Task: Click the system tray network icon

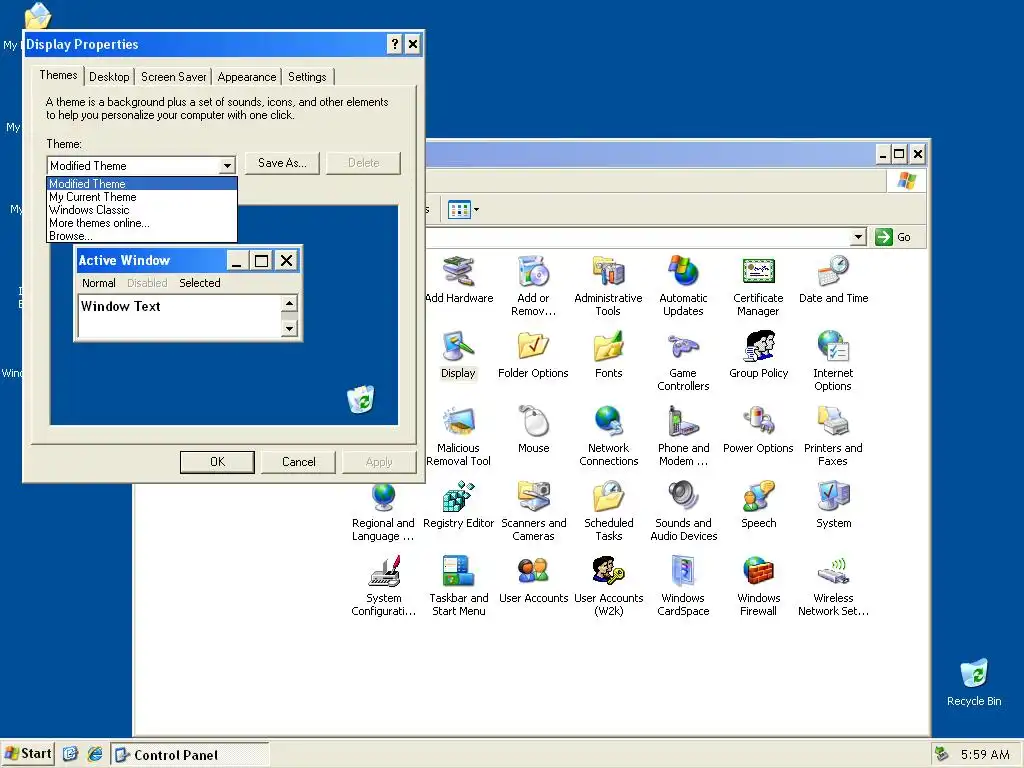Action: [x=941, y=754]
